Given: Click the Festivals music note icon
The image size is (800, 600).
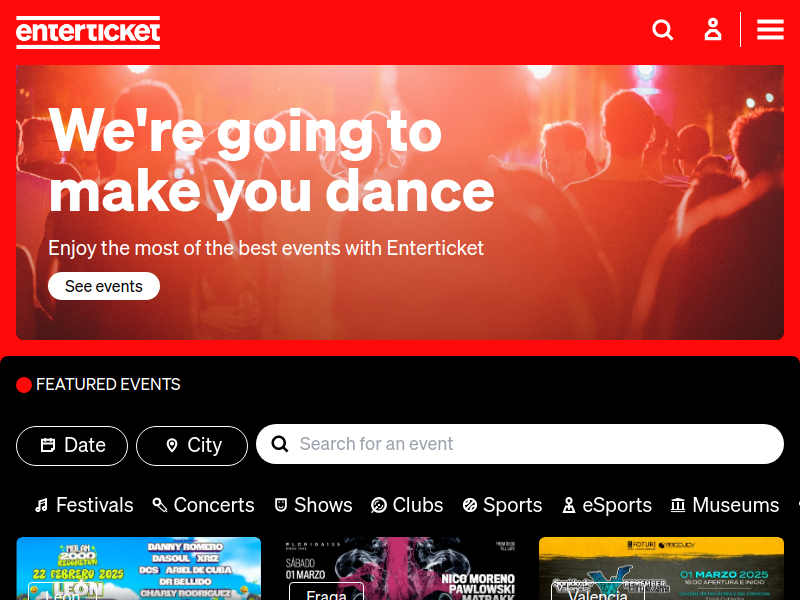Looking at the screenshot, I should [x=41, y=505].
